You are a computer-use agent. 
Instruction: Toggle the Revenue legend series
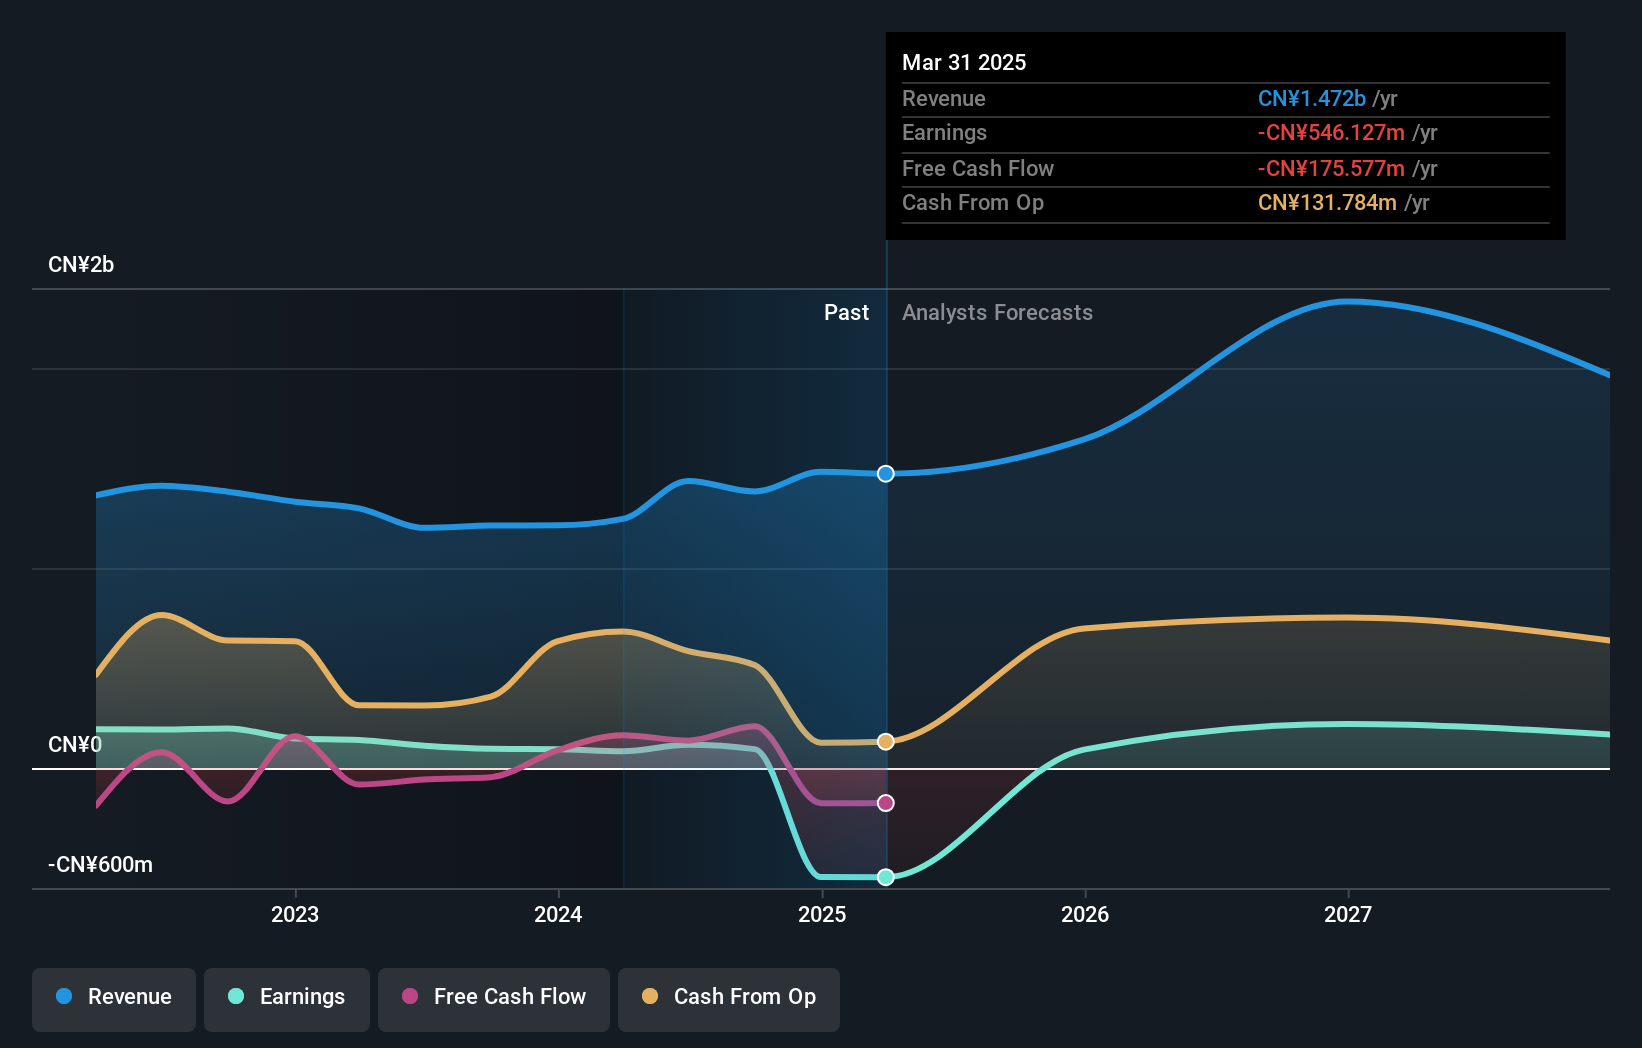[x=114, y=999]
